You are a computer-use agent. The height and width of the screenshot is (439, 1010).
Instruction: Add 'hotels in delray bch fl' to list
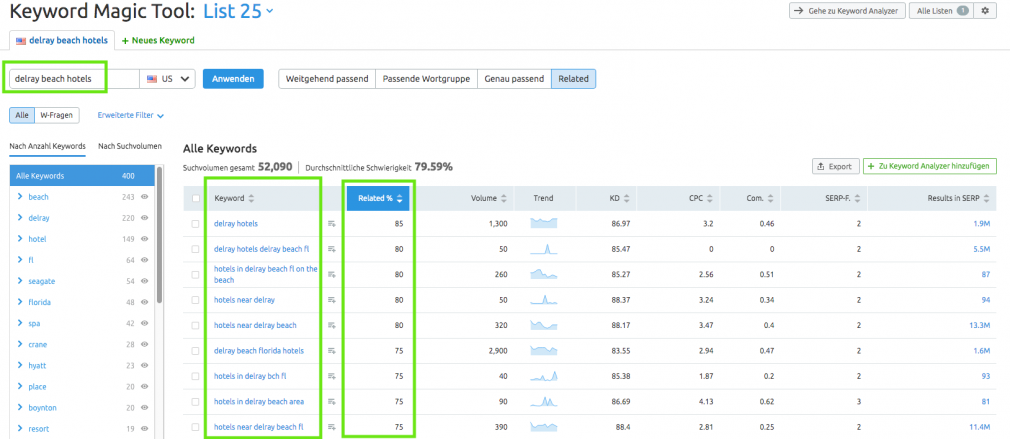point(332,376)
